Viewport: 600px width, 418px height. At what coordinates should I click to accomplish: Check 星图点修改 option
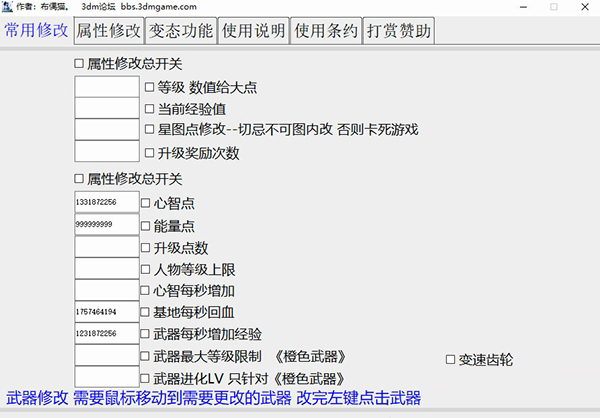pyautogui.click(x=150, y=129)
